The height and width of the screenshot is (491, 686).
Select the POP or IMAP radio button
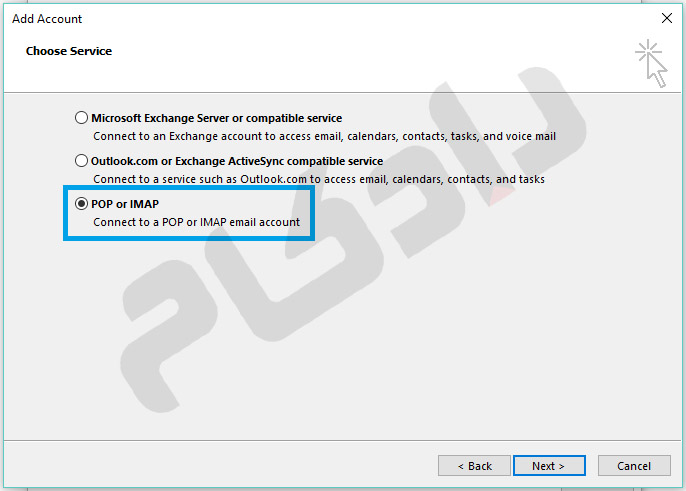coord(81,203)
